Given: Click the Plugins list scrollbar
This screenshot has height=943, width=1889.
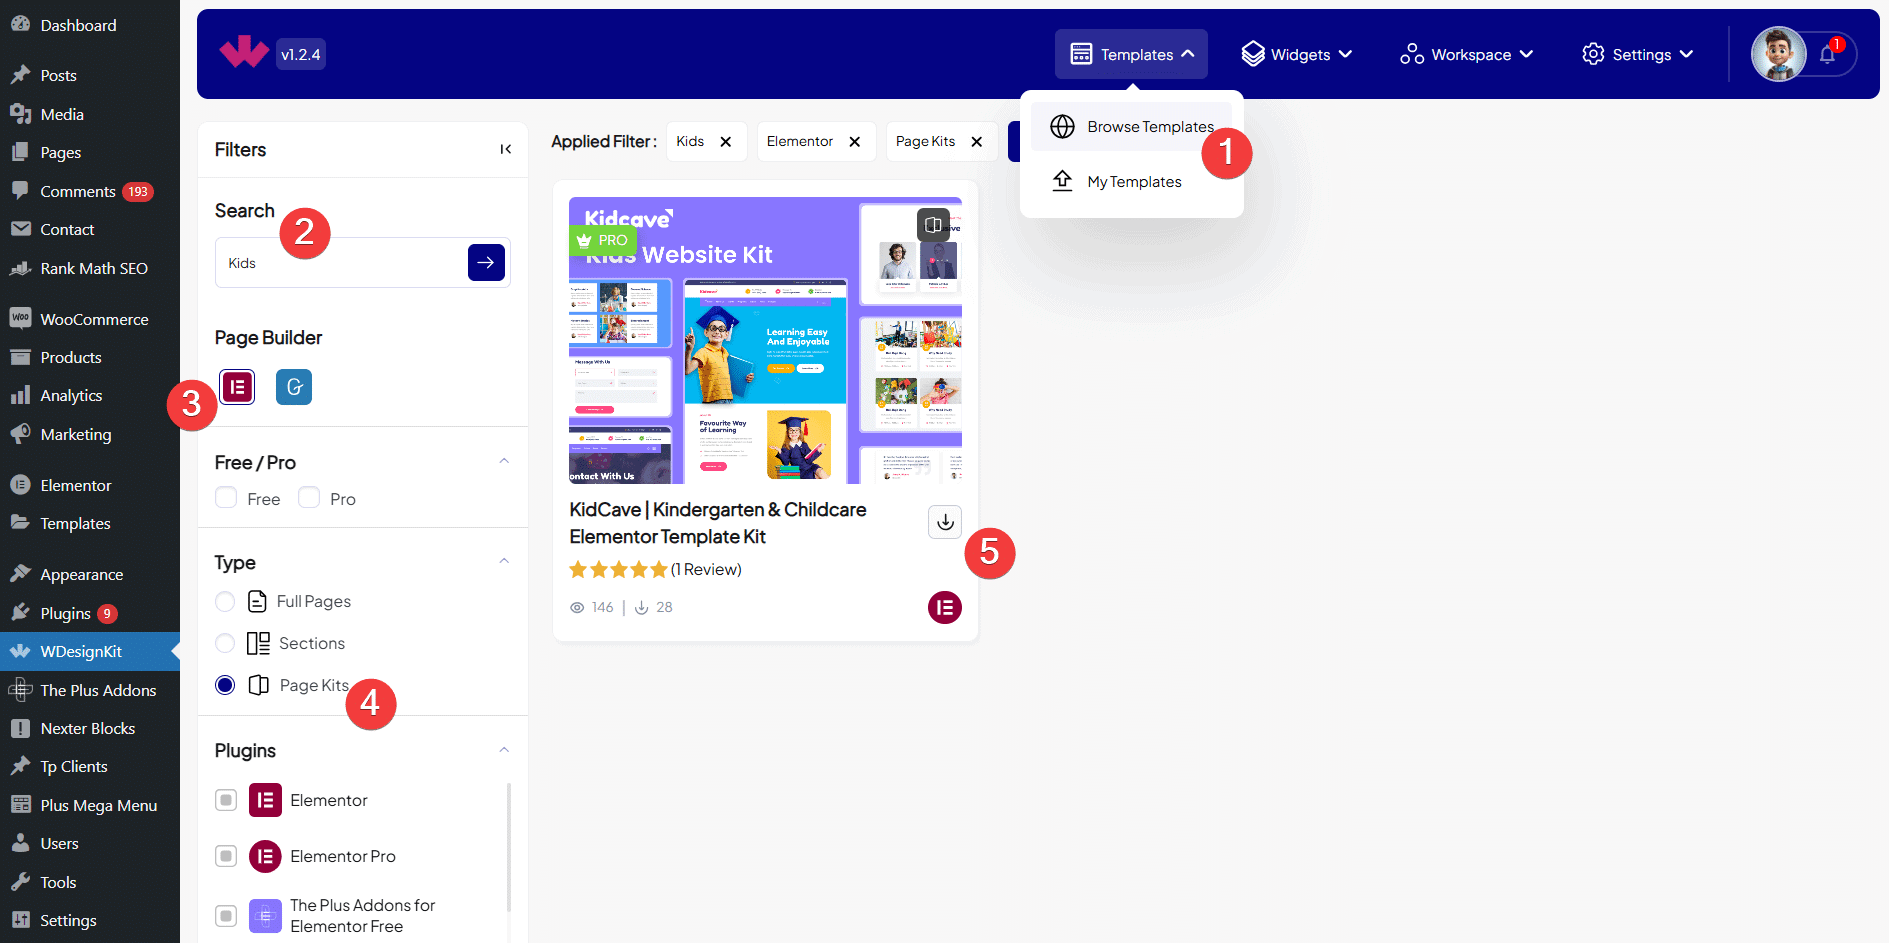Looking at the screenshot, I should [x=509, y=846].
